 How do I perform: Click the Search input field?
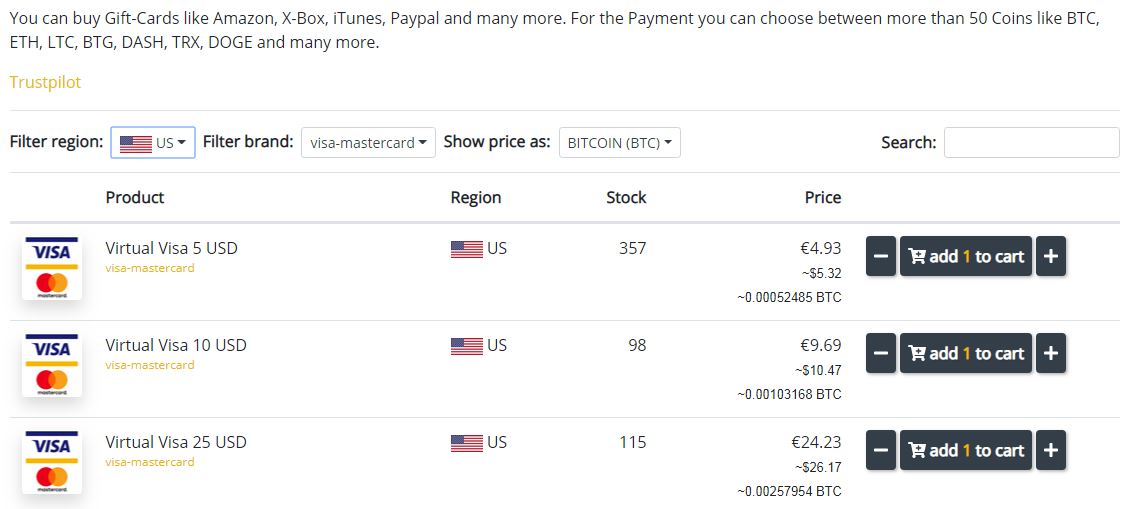tap(1031, 142)
